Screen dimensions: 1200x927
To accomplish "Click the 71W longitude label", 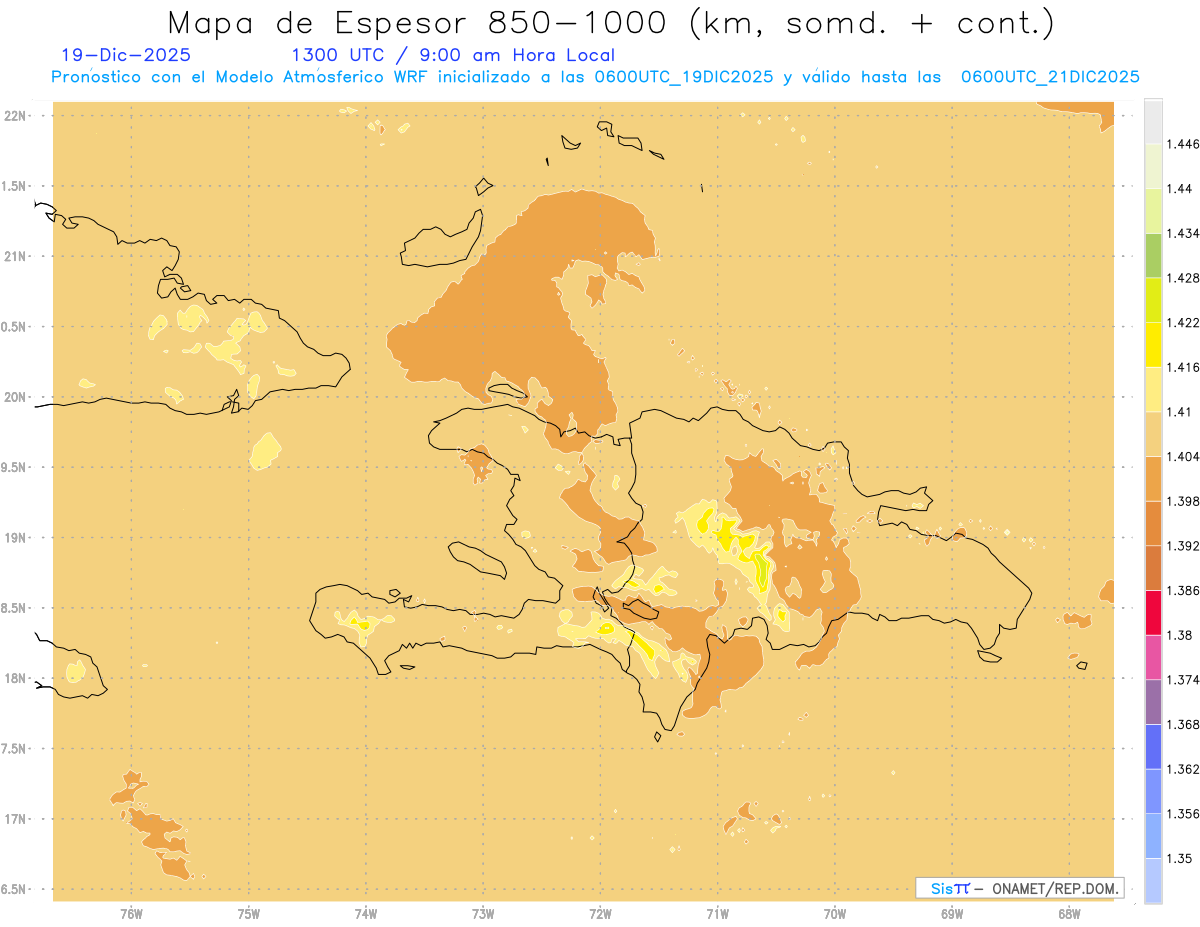I will [x=717, y=913].
